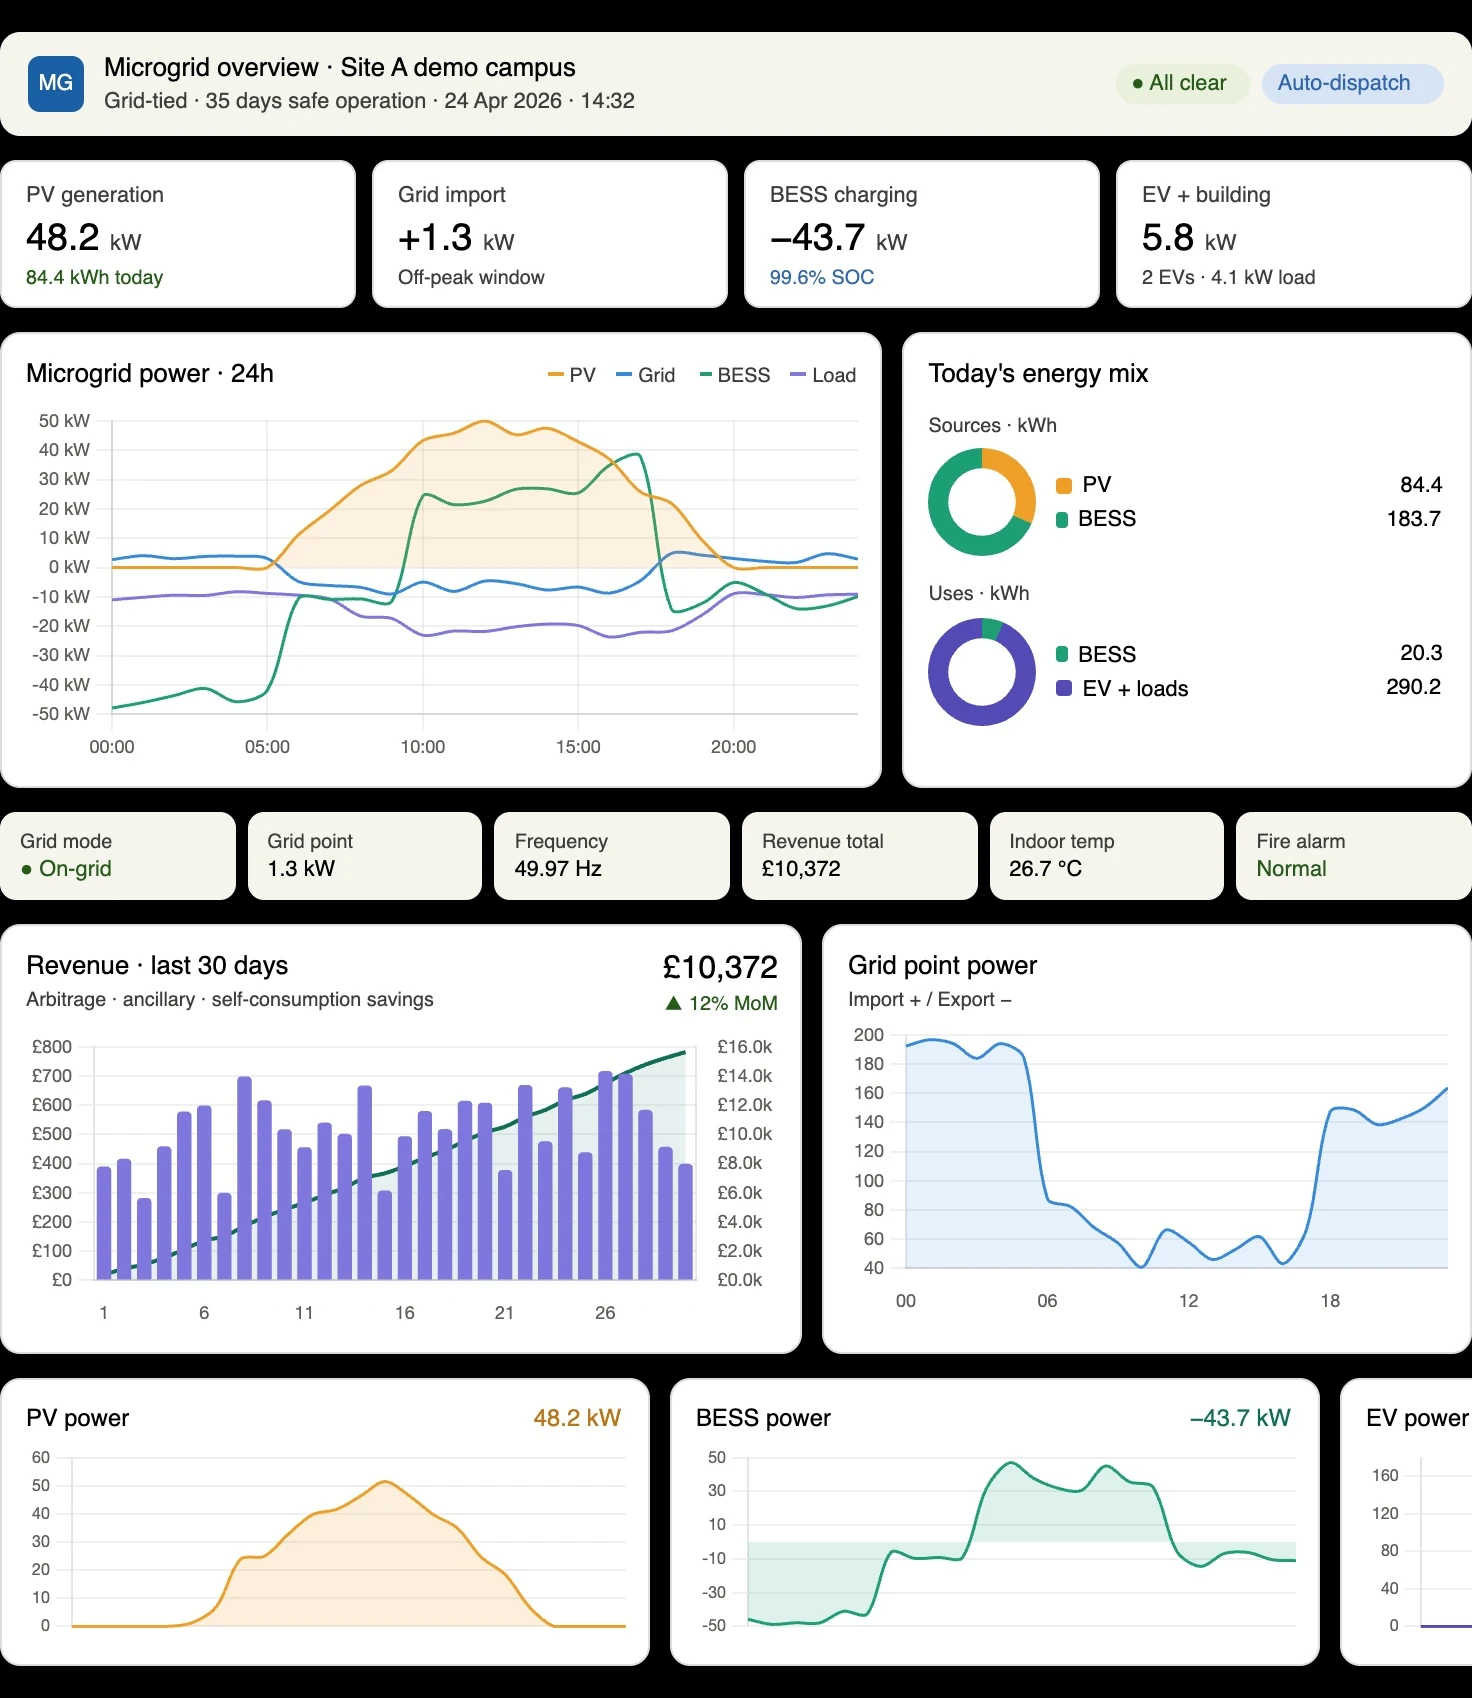The image size is (1472, 1698).
Task: Click the green BESS swatch under Uses
Action: [1063, 654]
